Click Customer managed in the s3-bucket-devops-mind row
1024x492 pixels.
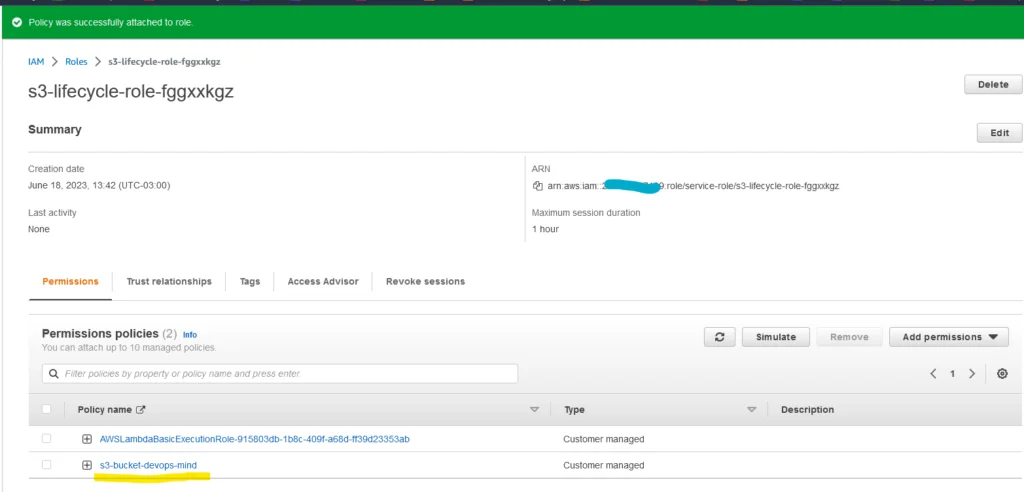603,465
